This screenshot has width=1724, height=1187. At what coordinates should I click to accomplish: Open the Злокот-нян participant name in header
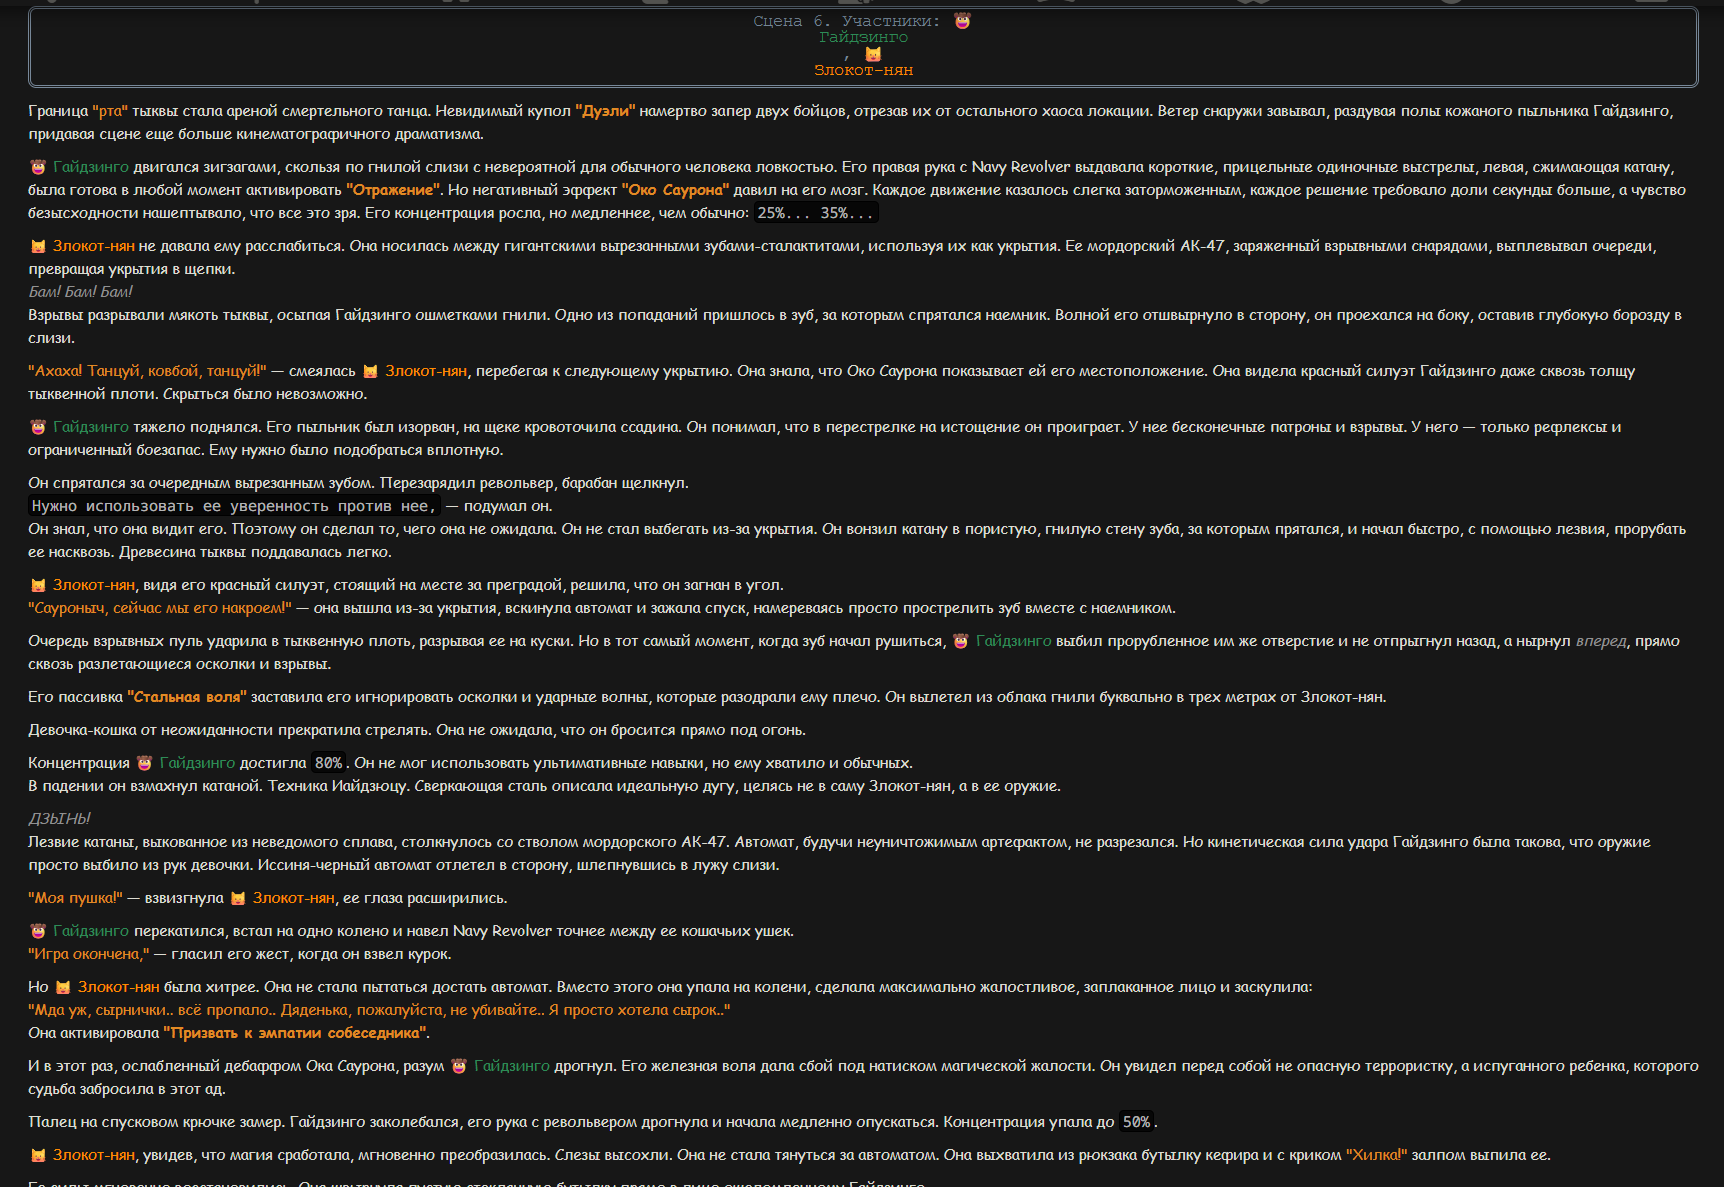pos(863,70)
